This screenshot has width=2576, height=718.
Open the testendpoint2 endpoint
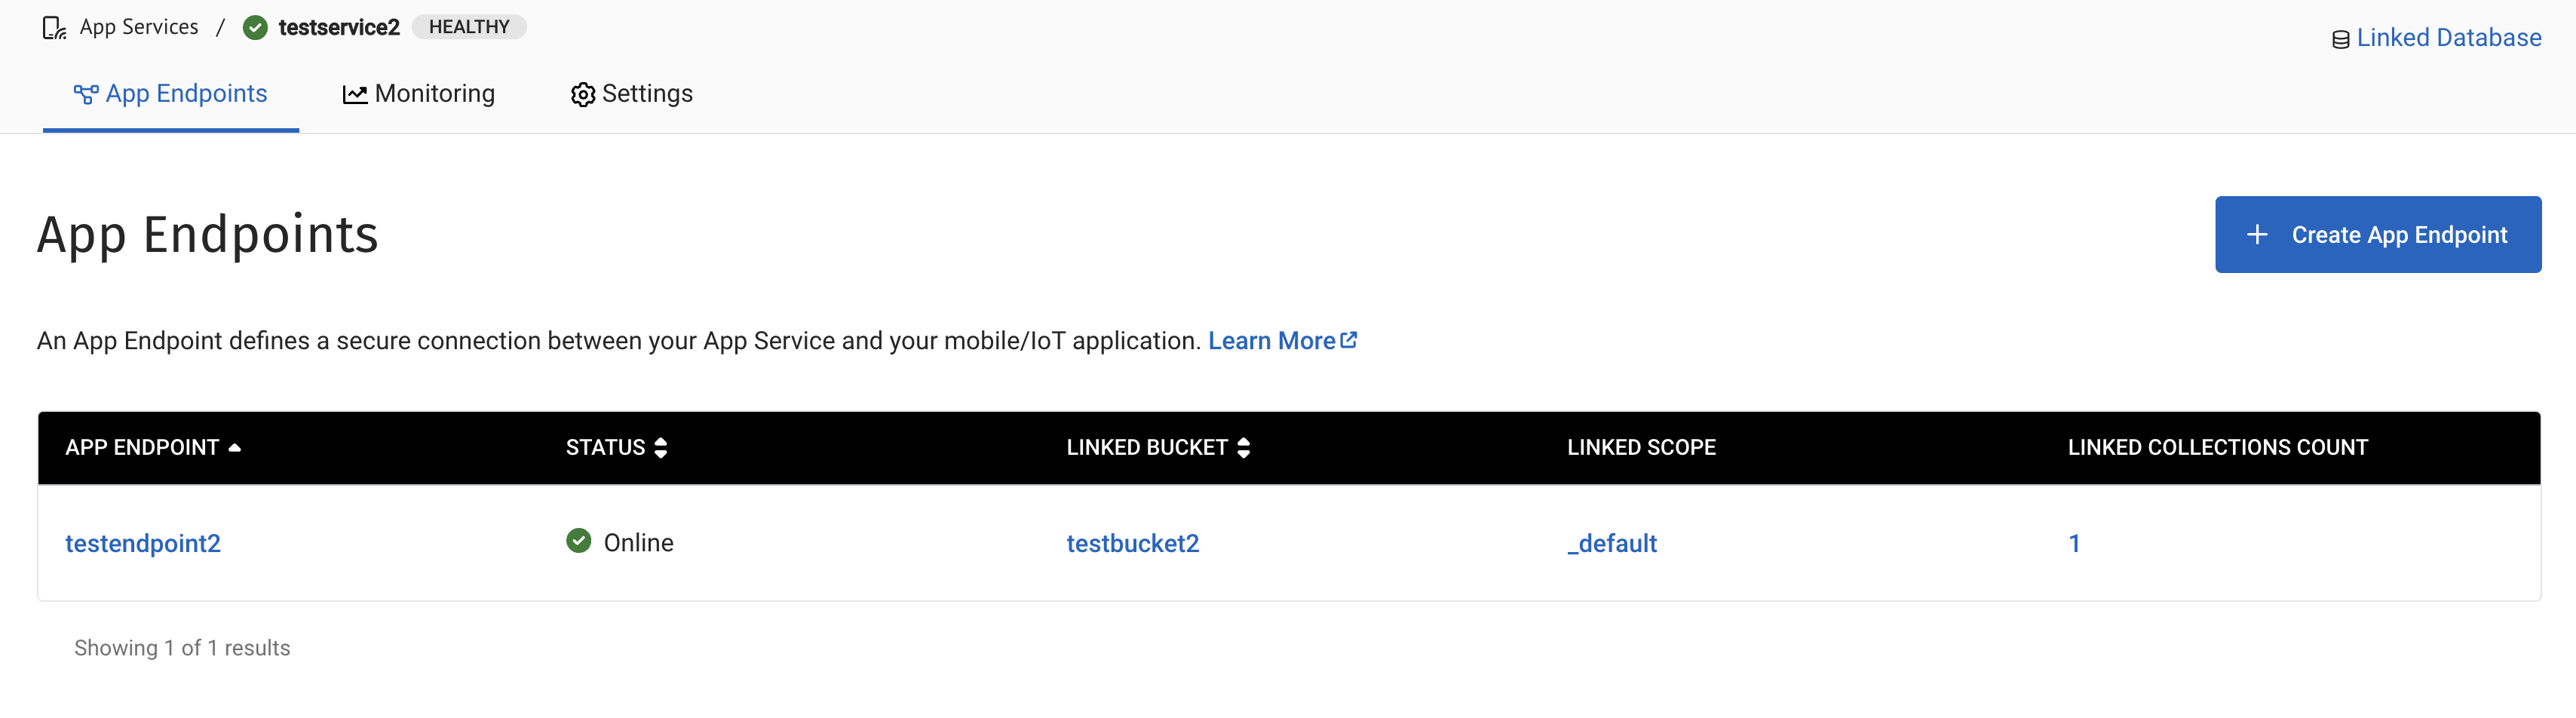pyautogui.click(x=143, y=543)
